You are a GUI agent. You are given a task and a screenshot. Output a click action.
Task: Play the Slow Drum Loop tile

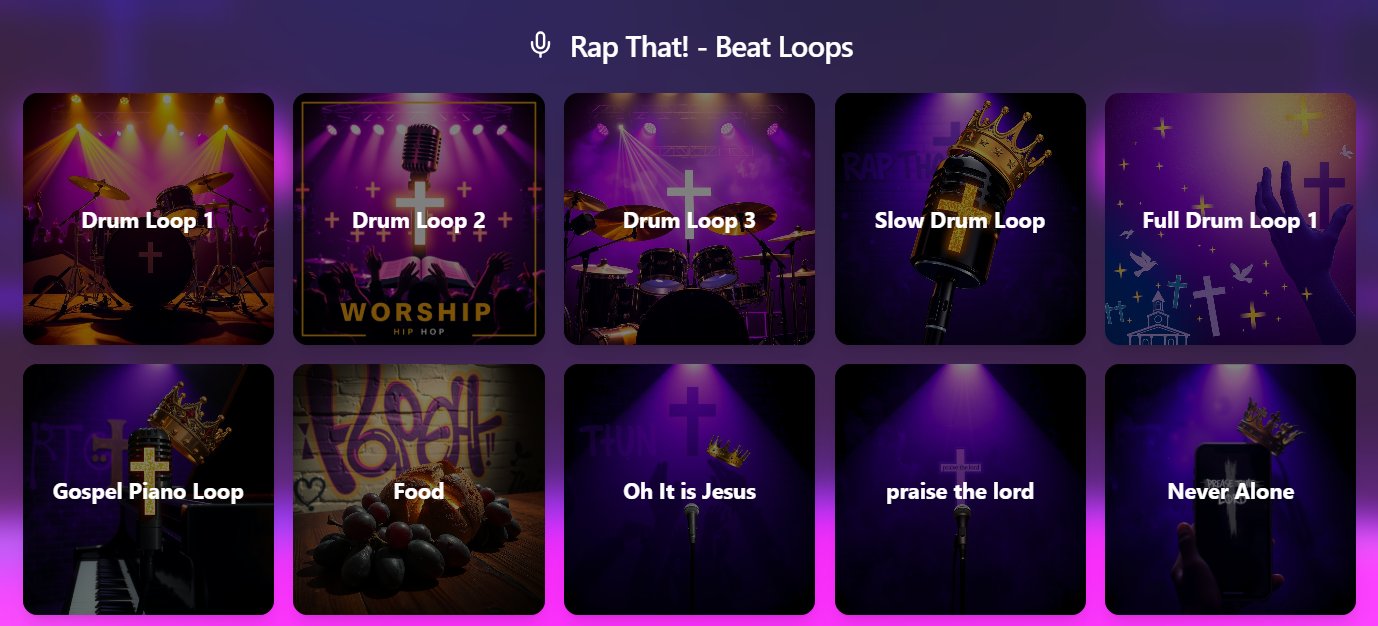[x=960, y=219]
